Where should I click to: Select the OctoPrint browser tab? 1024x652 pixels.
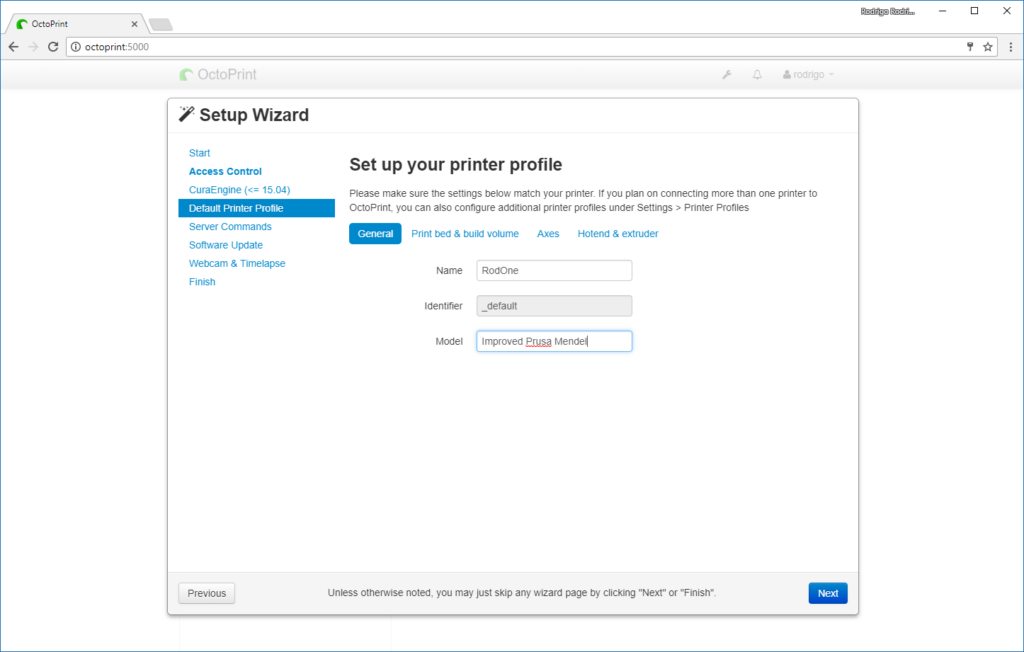[x=77, y=24]
